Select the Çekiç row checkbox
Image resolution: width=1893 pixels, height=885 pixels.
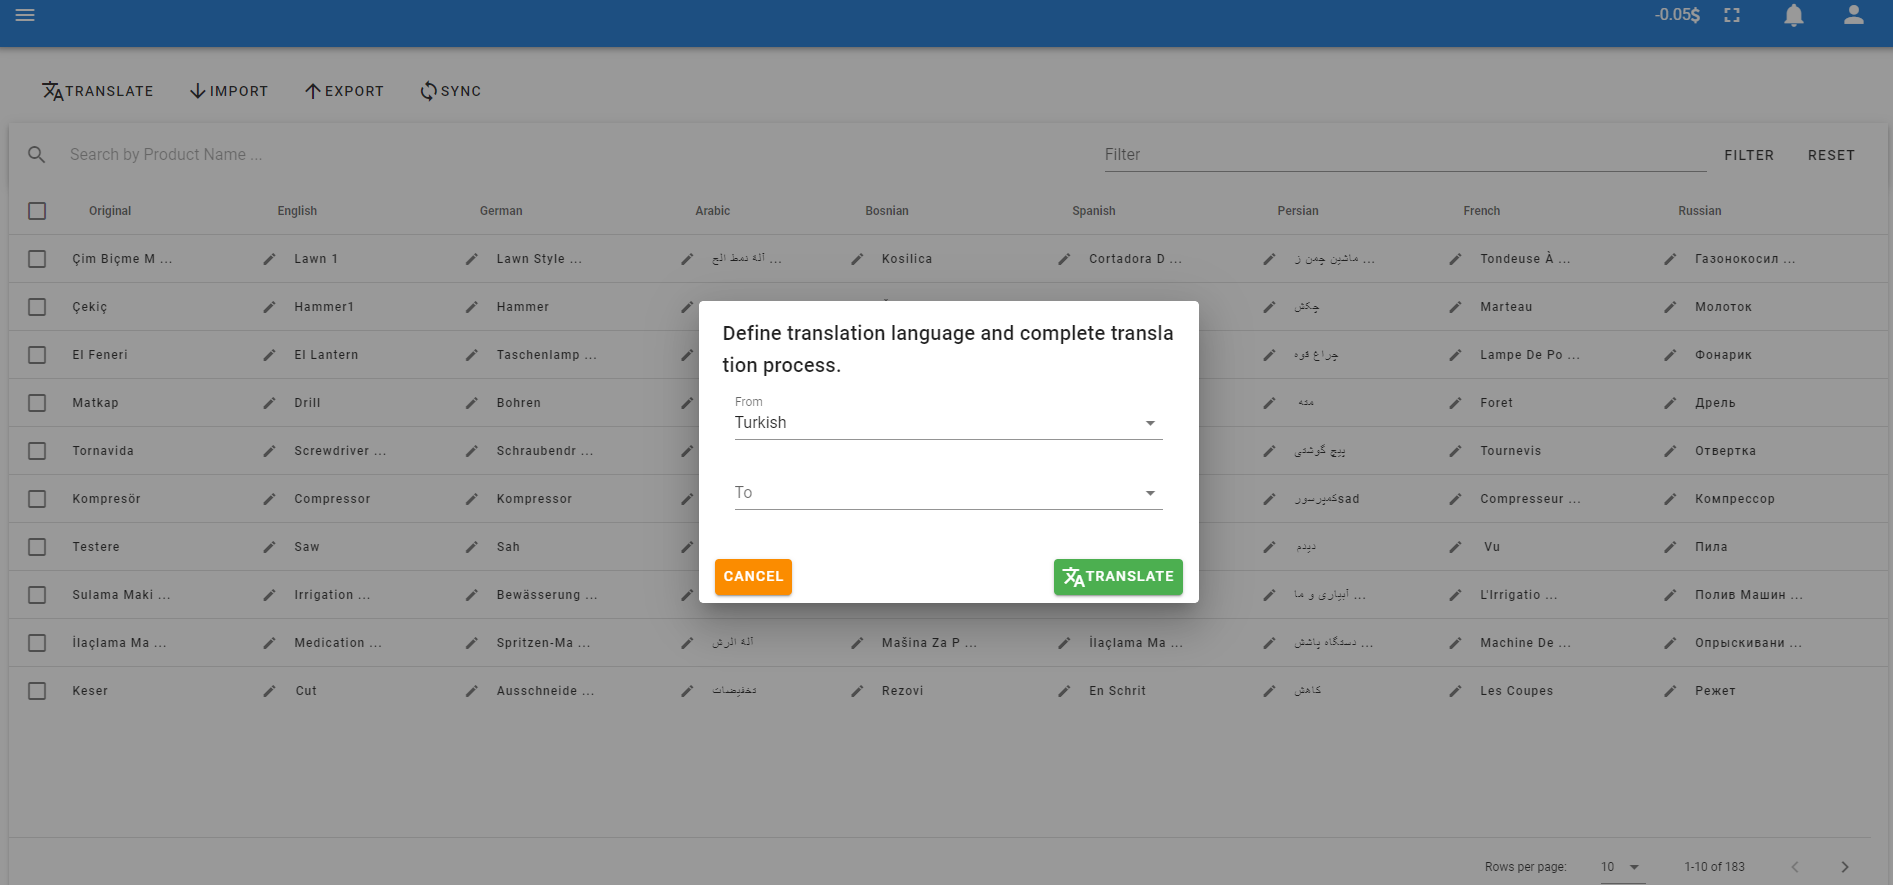(x=37, y=307)
